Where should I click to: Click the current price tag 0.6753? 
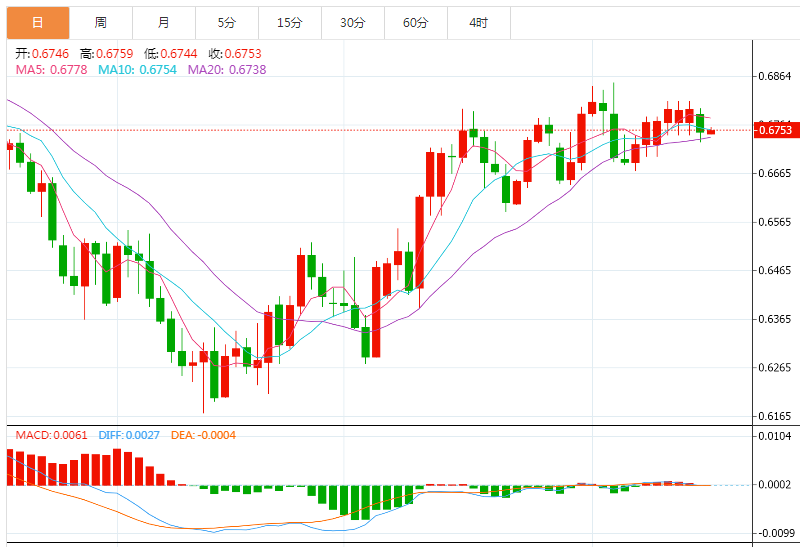point(776,130)
